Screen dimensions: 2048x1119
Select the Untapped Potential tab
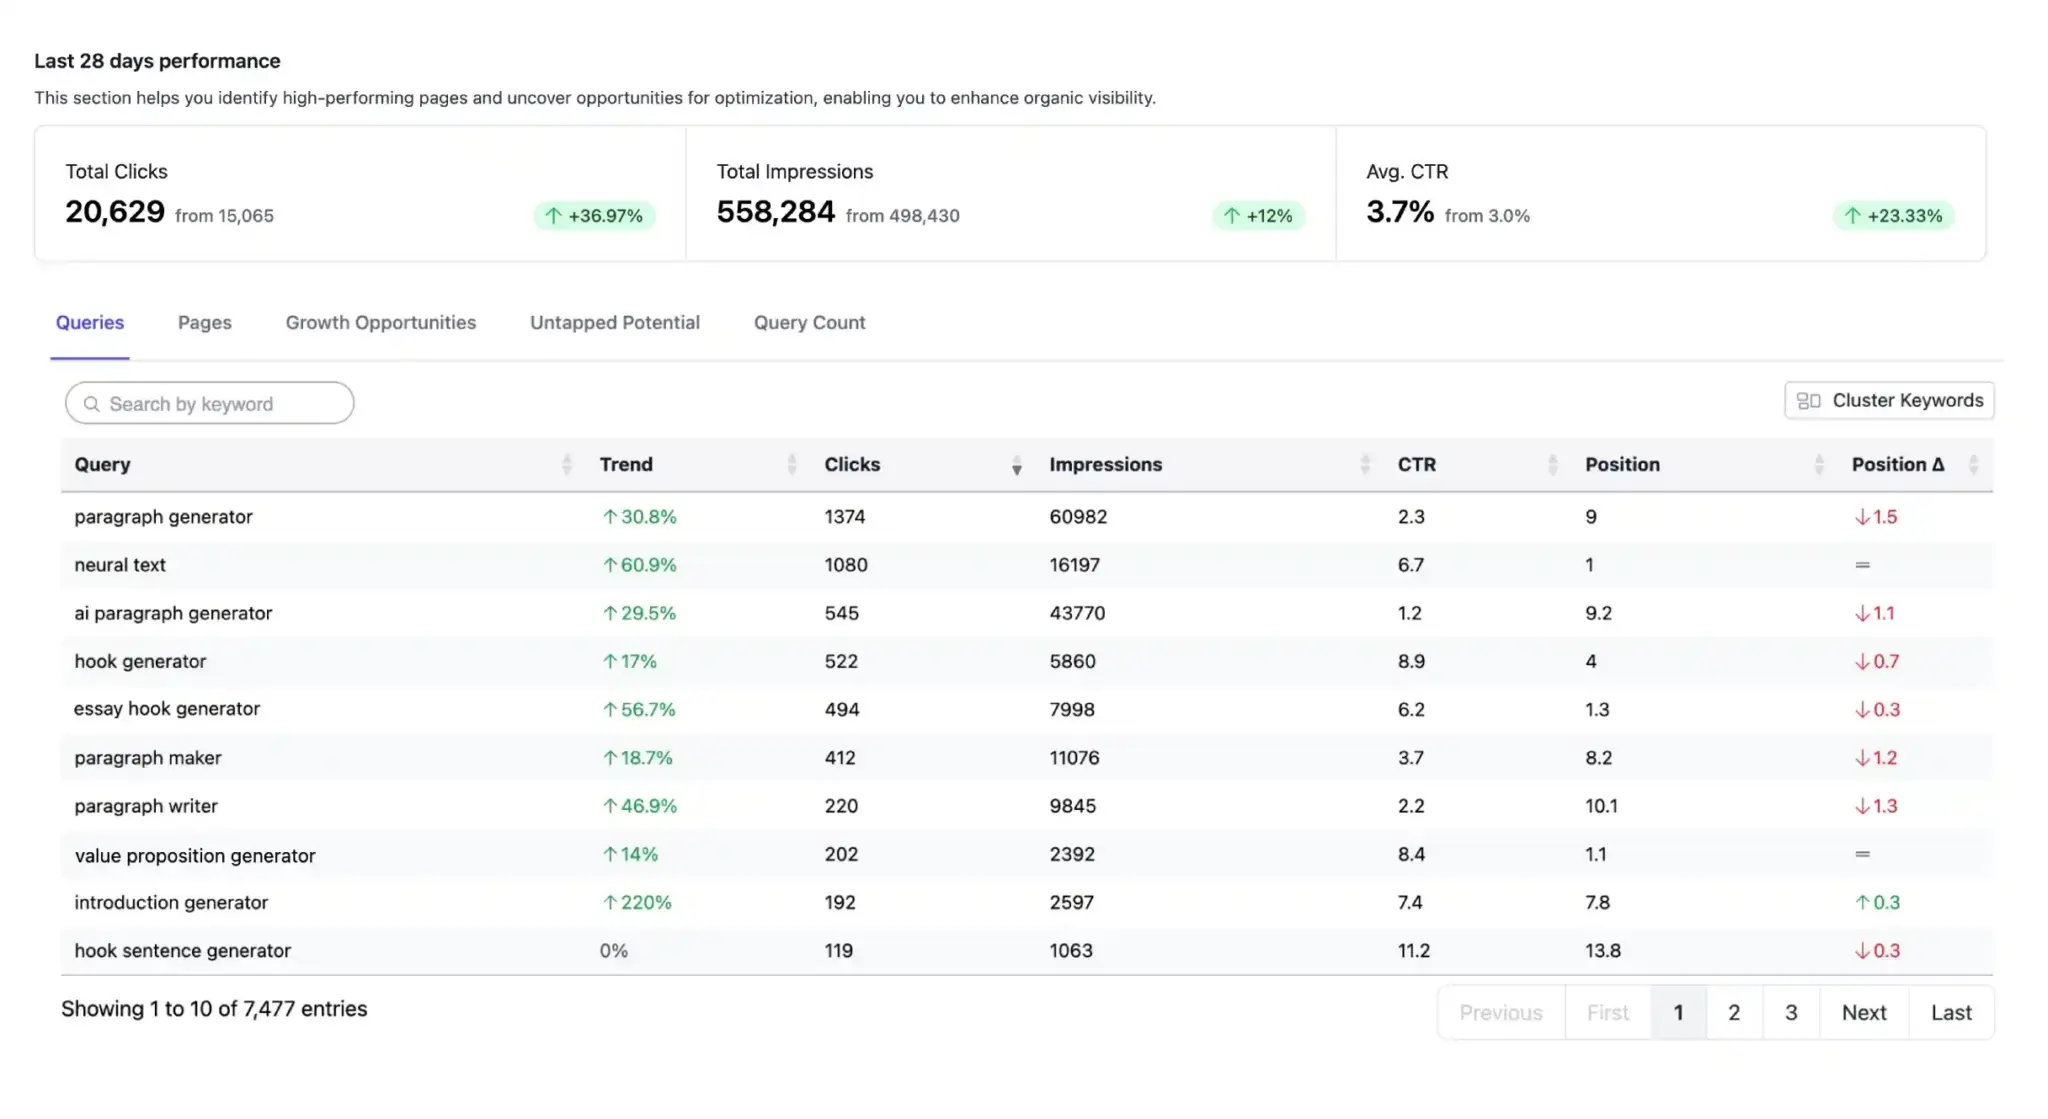[614, 323]
